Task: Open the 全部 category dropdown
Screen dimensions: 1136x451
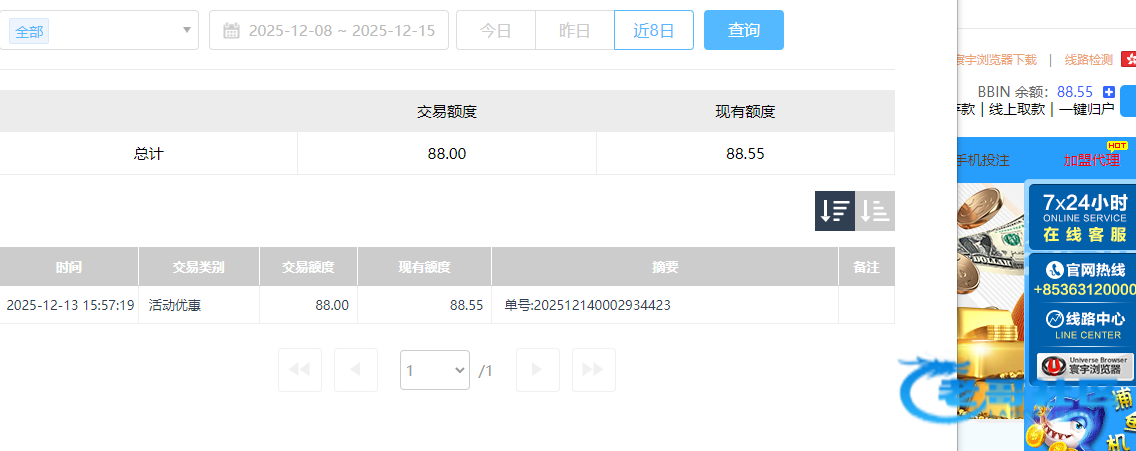Action: 99,31
